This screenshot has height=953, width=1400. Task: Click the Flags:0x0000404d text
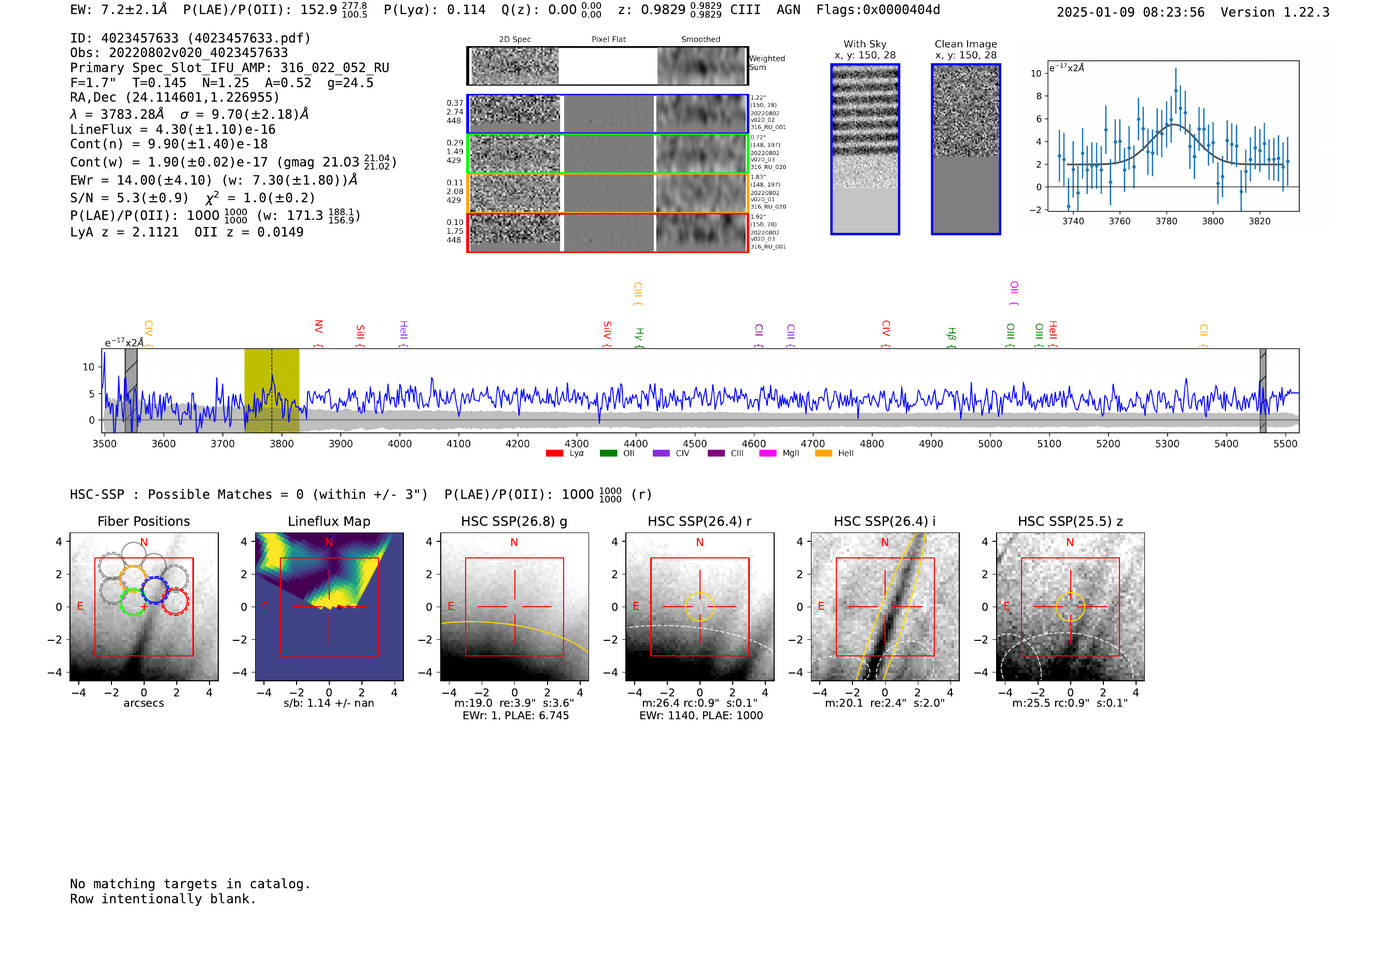click(x=878, y=10)
